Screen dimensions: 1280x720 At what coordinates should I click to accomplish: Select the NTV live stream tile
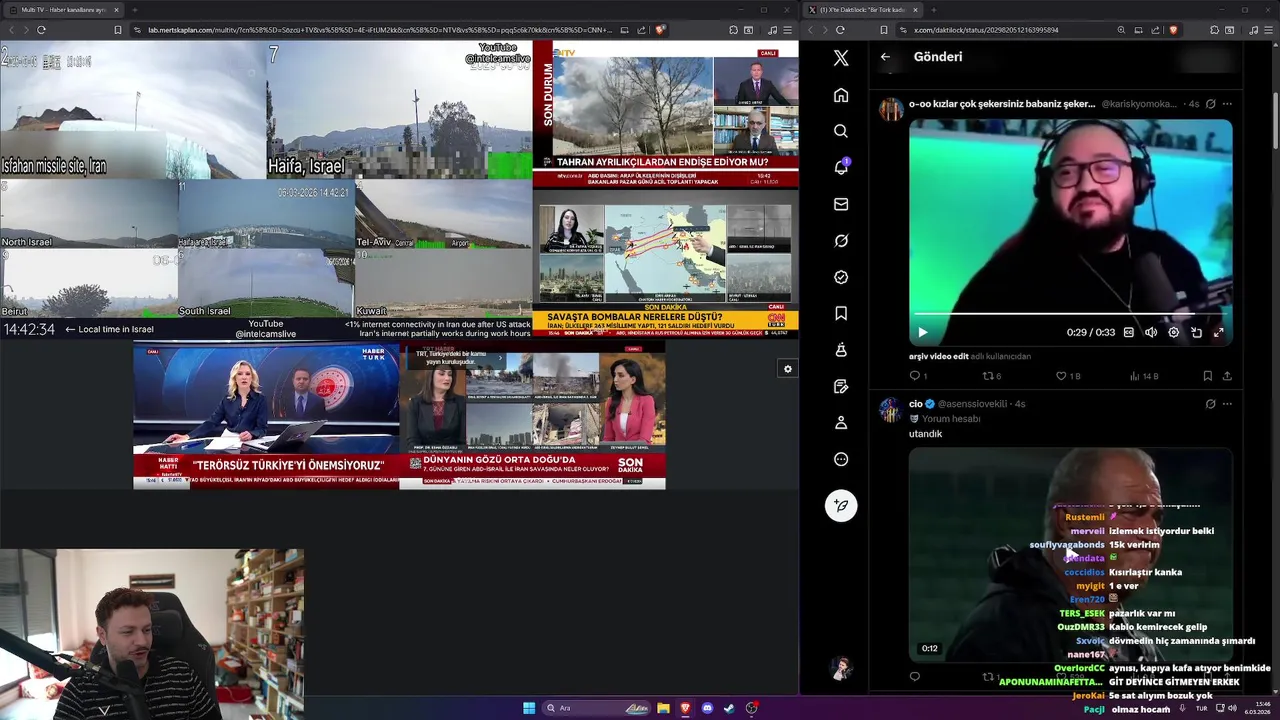(x=666, y=114)
